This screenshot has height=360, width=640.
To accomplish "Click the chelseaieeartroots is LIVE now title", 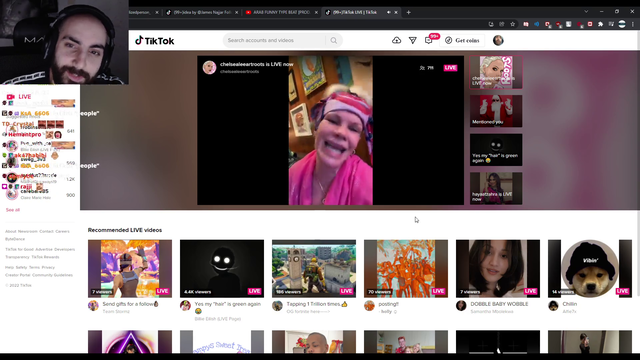I will tap(256, 64).
